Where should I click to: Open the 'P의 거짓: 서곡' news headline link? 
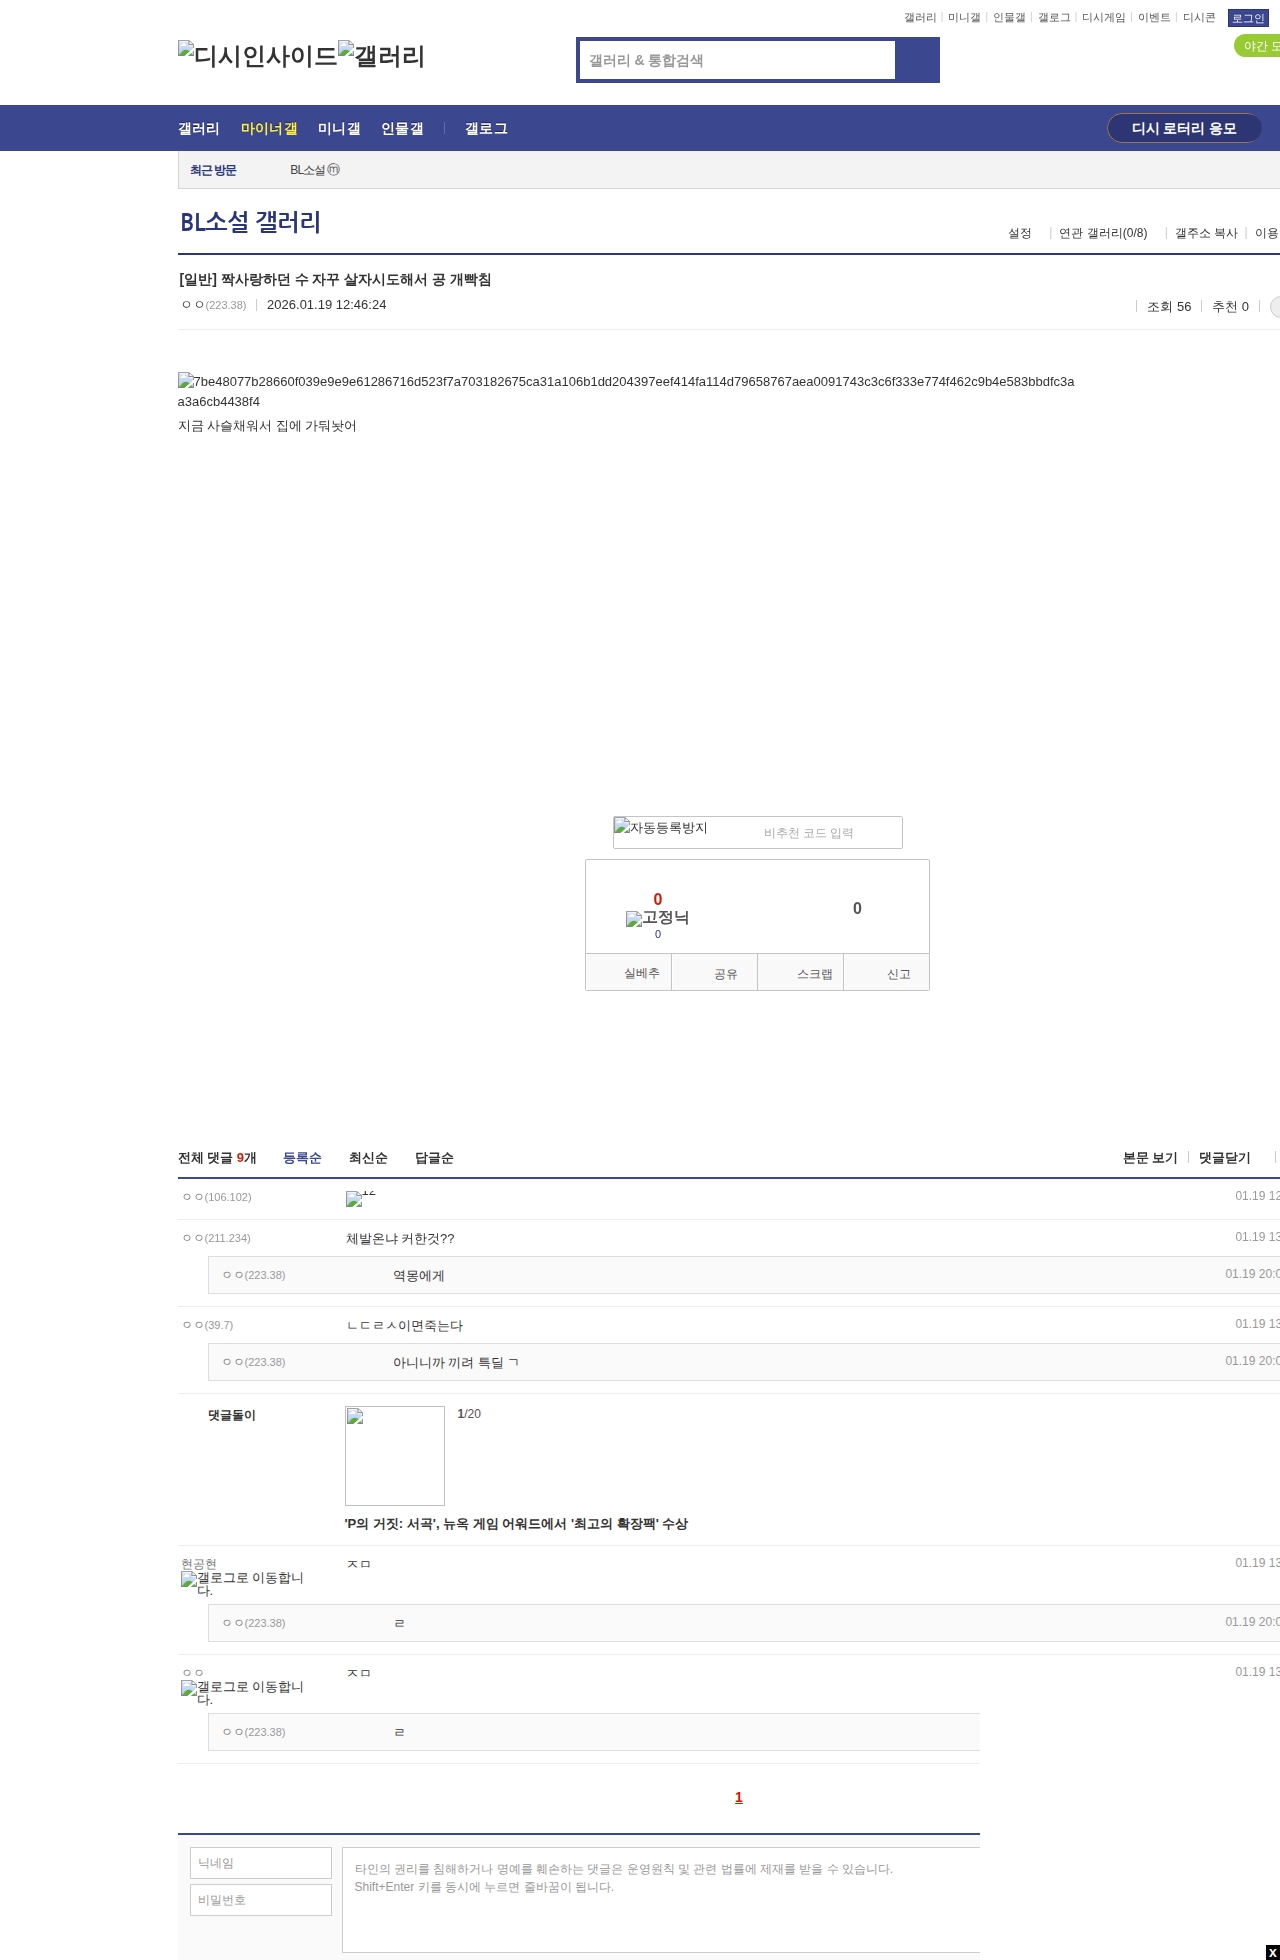(516, 1524)
